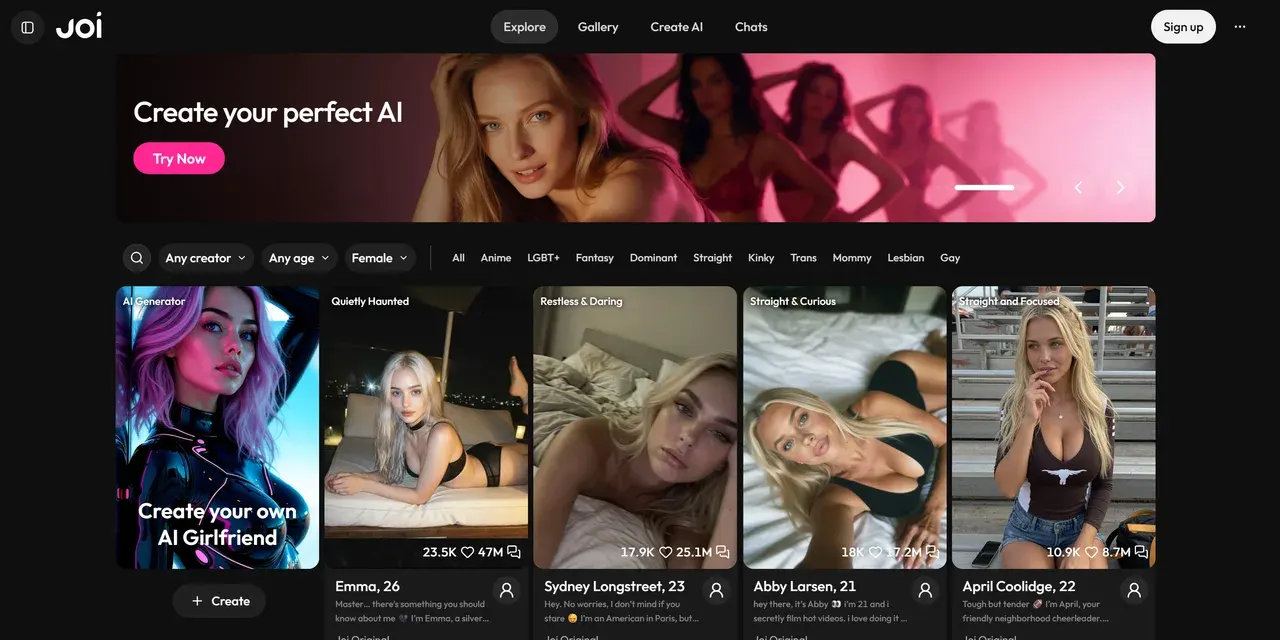1280x640 pixels.
Task: Click the 'Create your perfect AI' banner headline
Action: coord(268,112)
